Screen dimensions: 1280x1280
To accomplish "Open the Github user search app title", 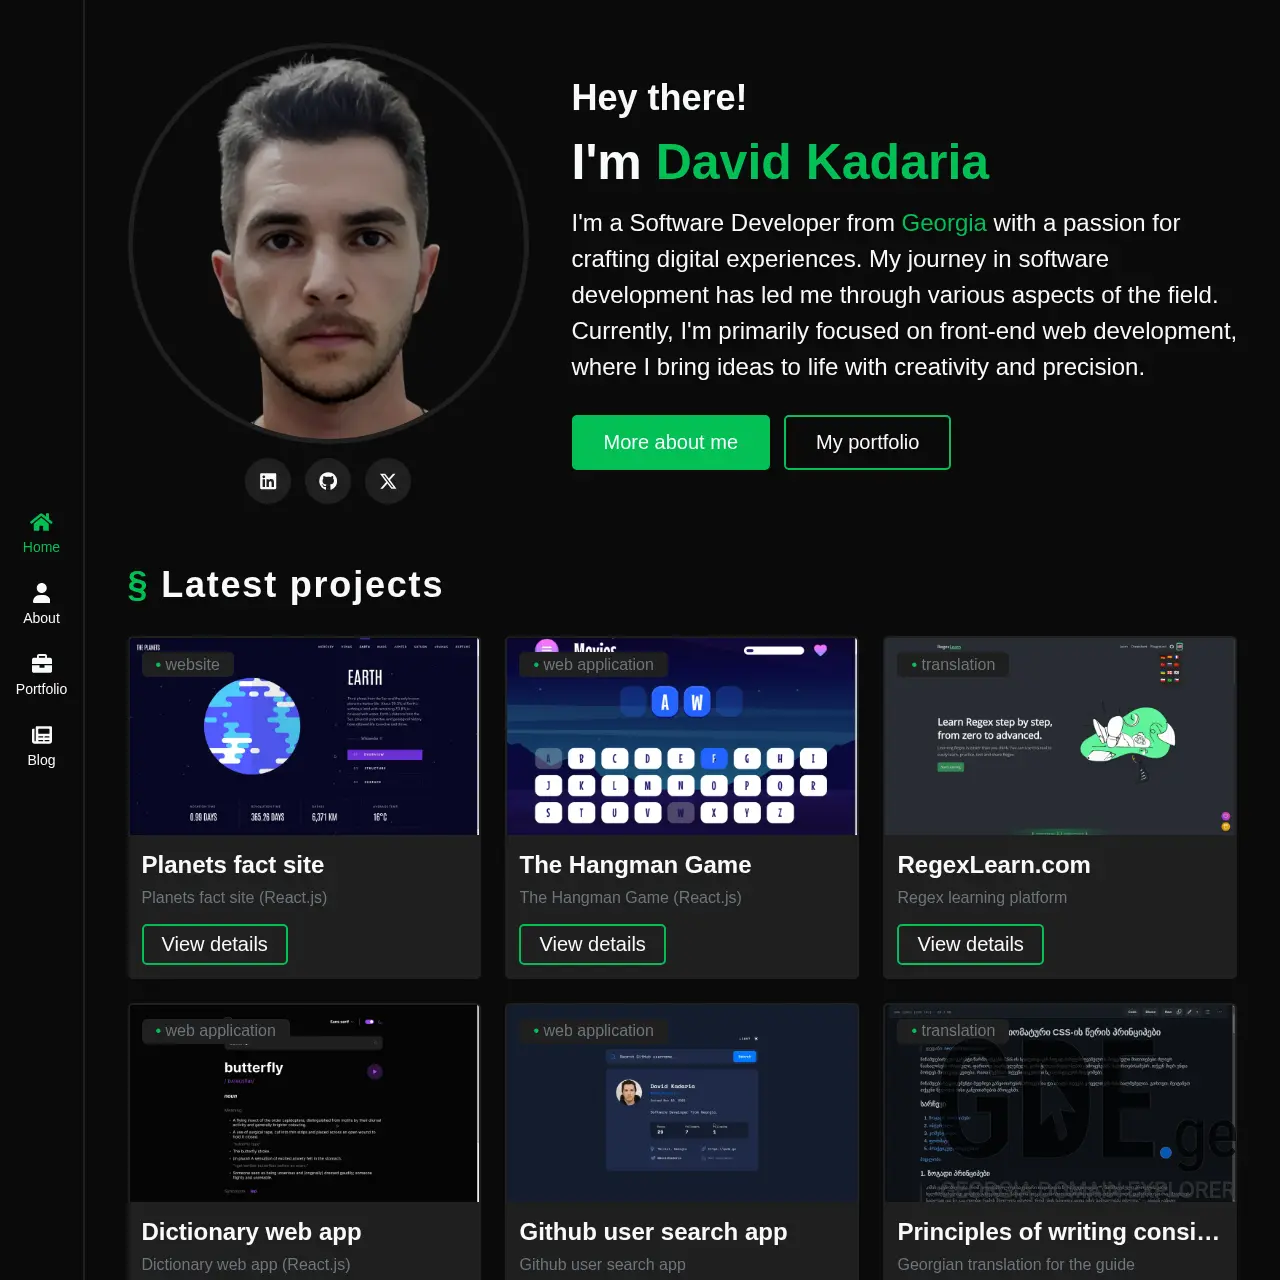I will click(x=654, y=1232).
